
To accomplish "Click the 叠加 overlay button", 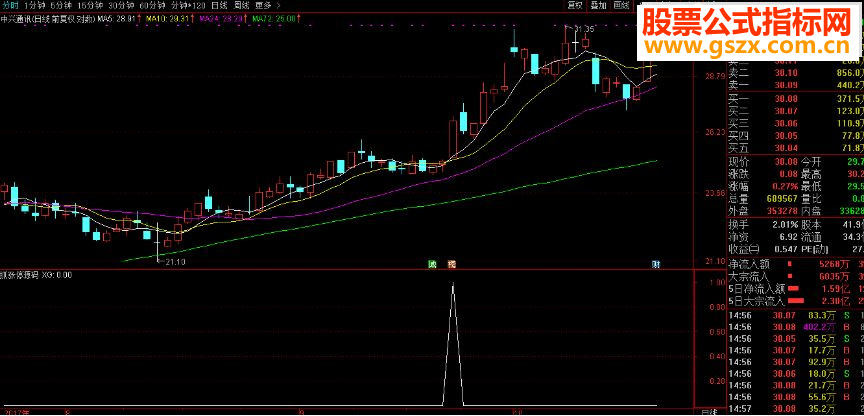I will pyautogui.click(x=598, y=6).
